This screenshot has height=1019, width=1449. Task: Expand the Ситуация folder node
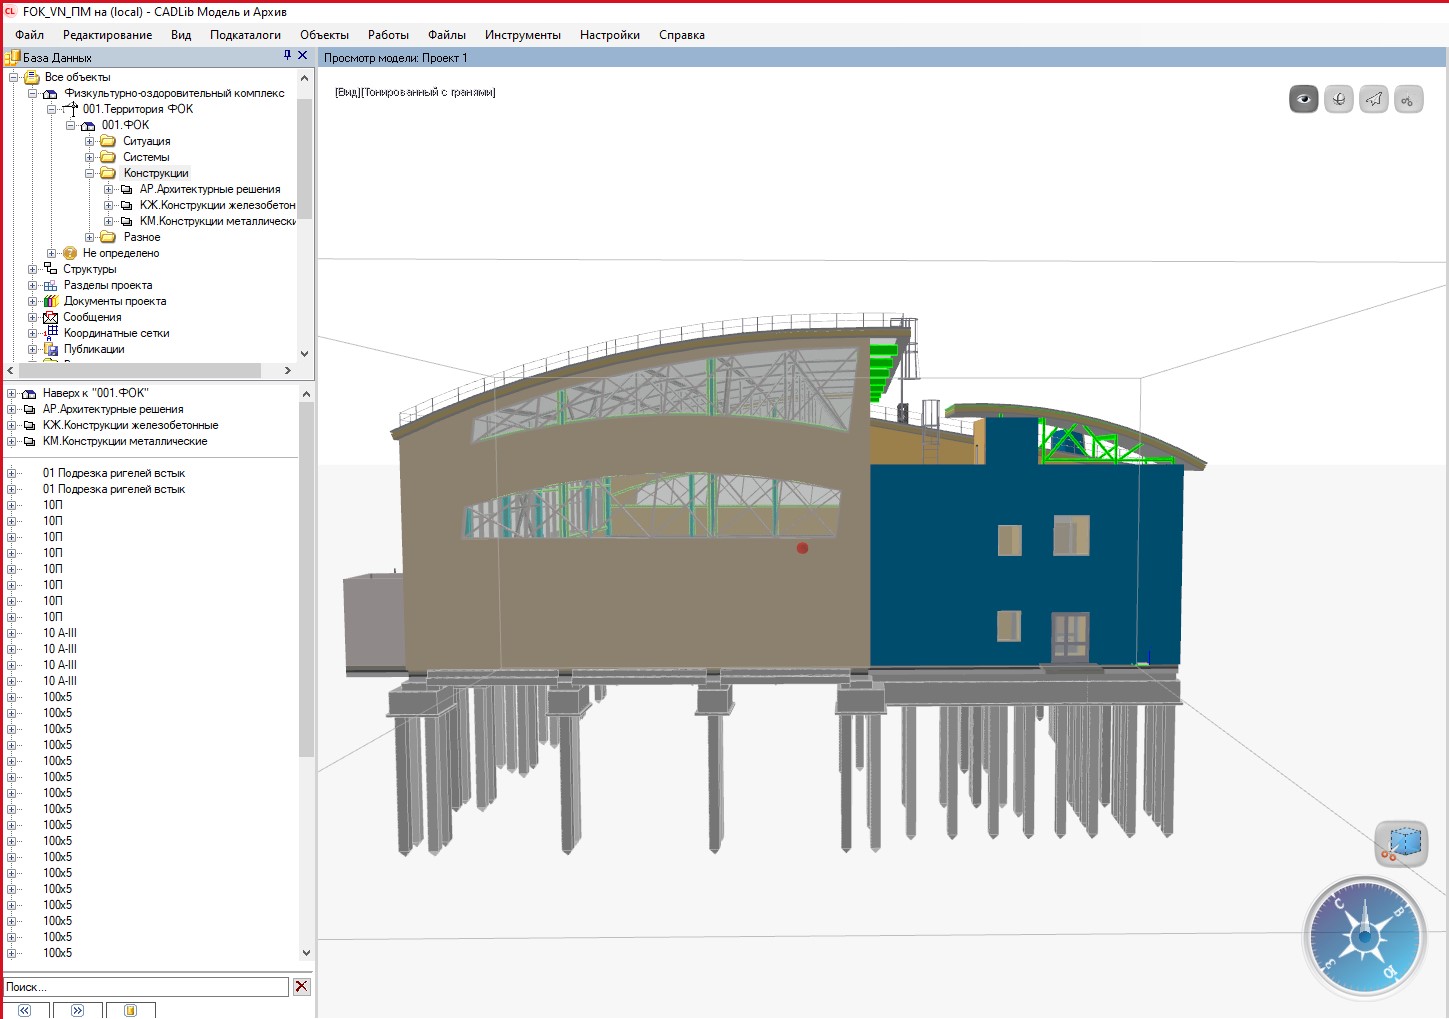point(90,141)
